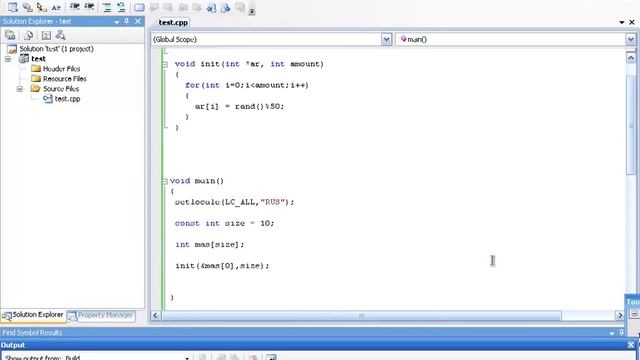
Task: Click Properties icon in Solution Explorer toolbar
Action: pos(10,35)
